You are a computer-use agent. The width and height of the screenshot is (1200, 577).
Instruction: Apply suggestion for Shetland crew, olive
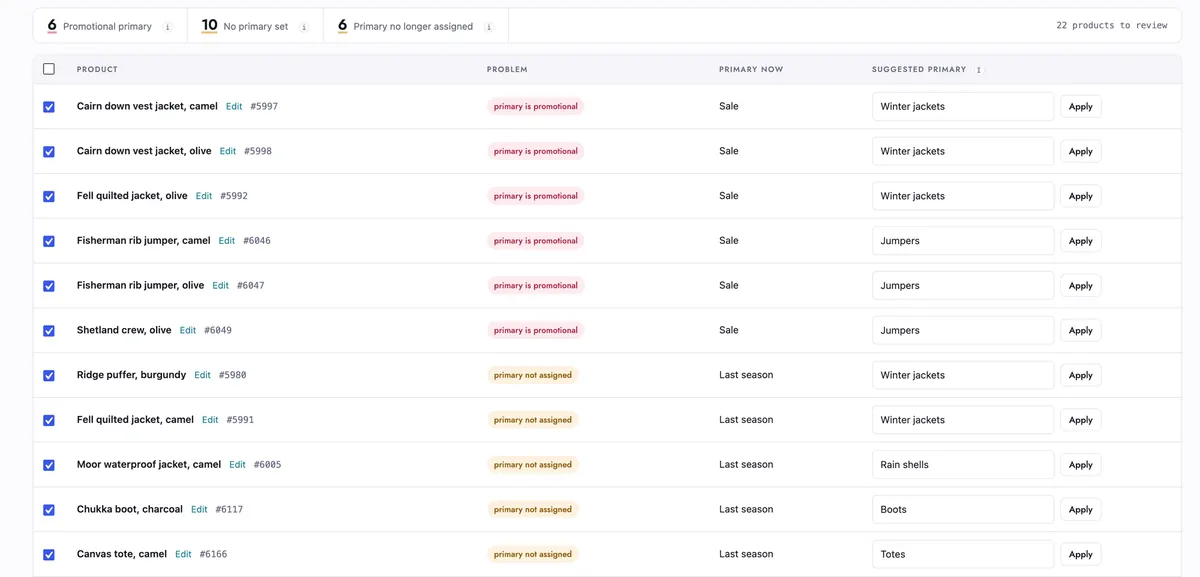point(1081,331)
